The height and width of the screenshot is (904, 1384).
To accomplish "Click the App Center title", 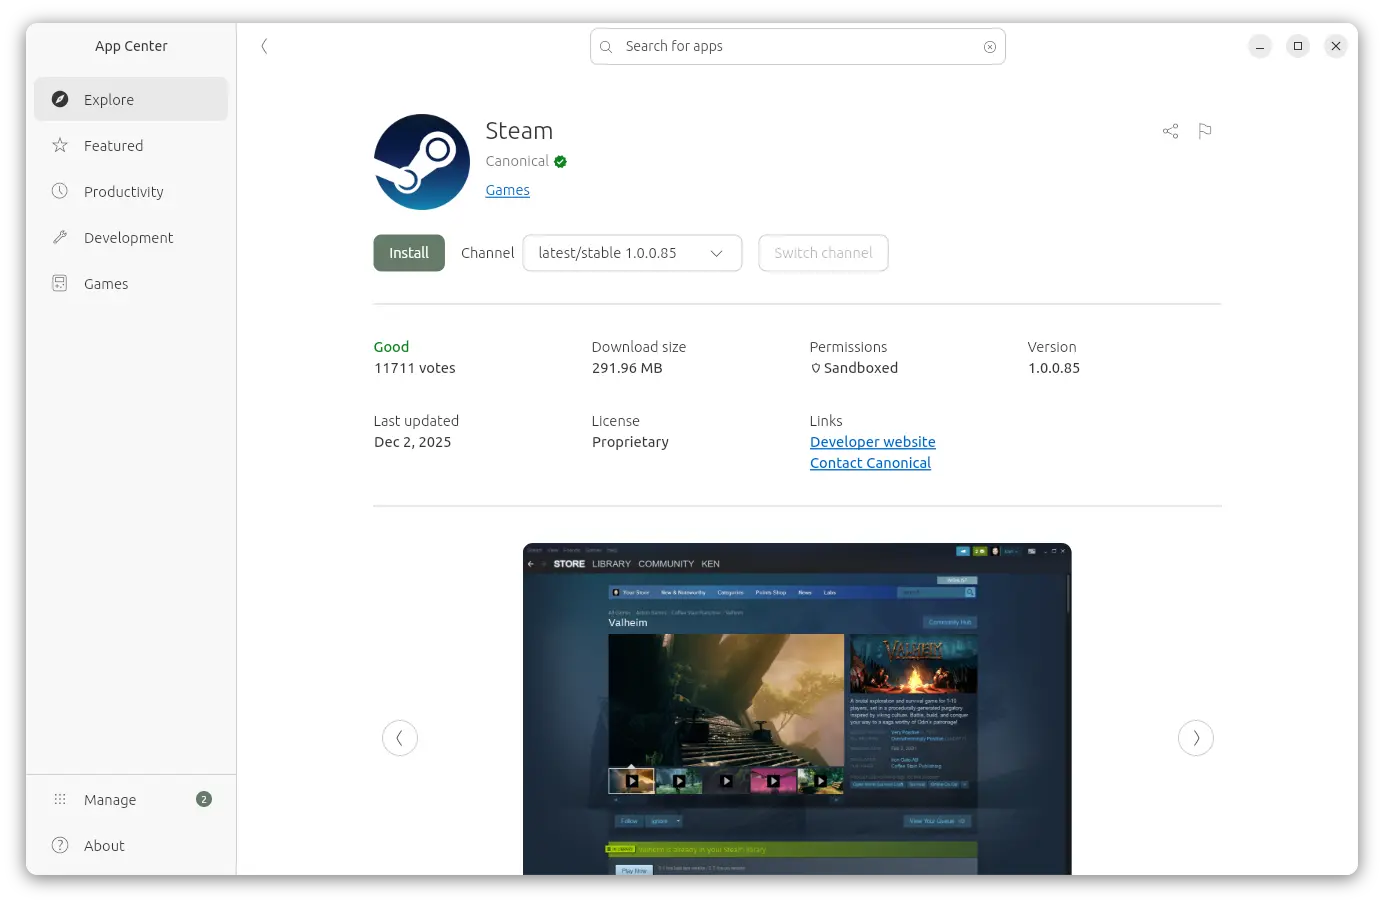I will click(131, 46).
